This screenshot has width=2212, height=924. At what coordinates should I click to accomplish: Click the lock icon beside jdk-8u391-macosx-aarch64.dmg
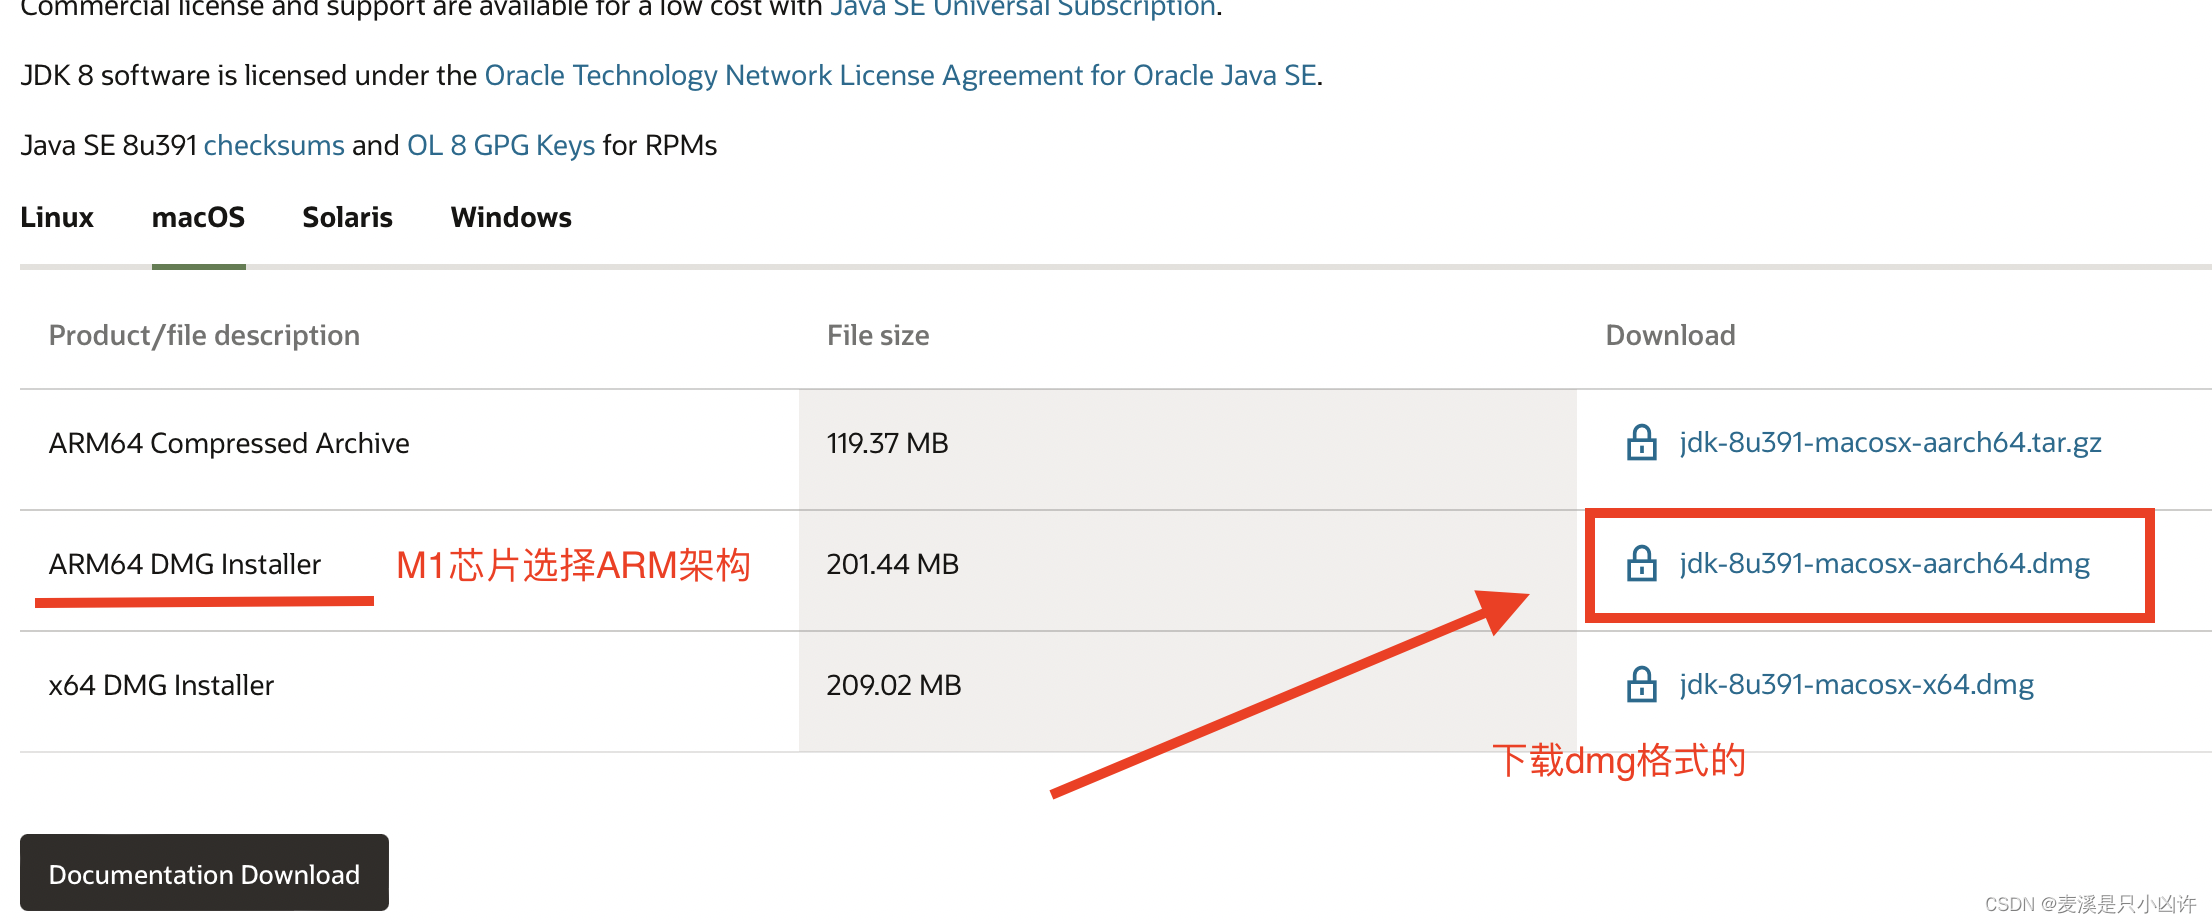point(1641,564)
